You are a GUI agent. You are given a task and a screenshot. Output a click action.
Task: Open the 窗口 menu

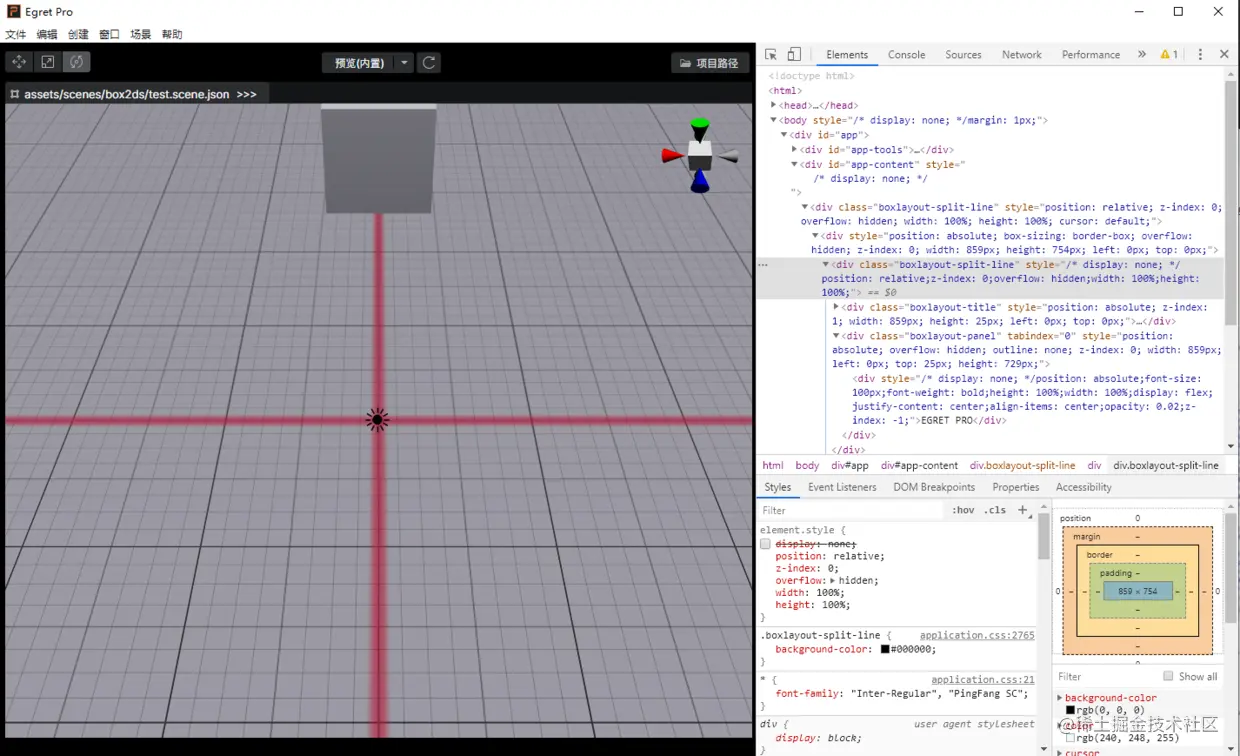109,34
